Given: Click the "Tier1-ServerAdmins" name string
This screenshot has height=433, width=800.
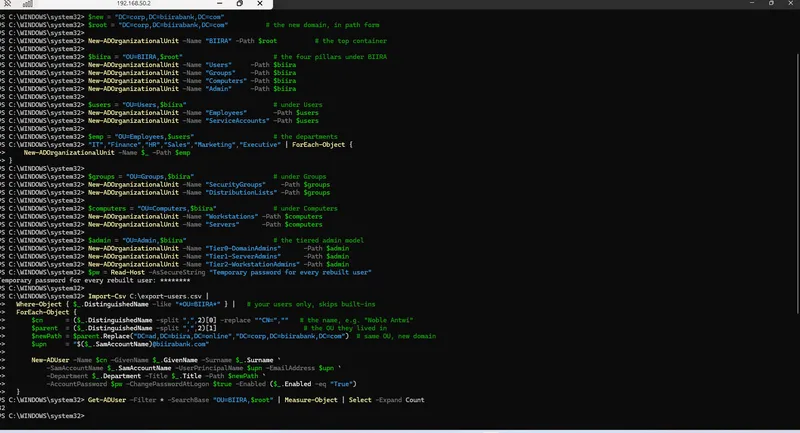Looking at the screenshot, I should [243, 257].
